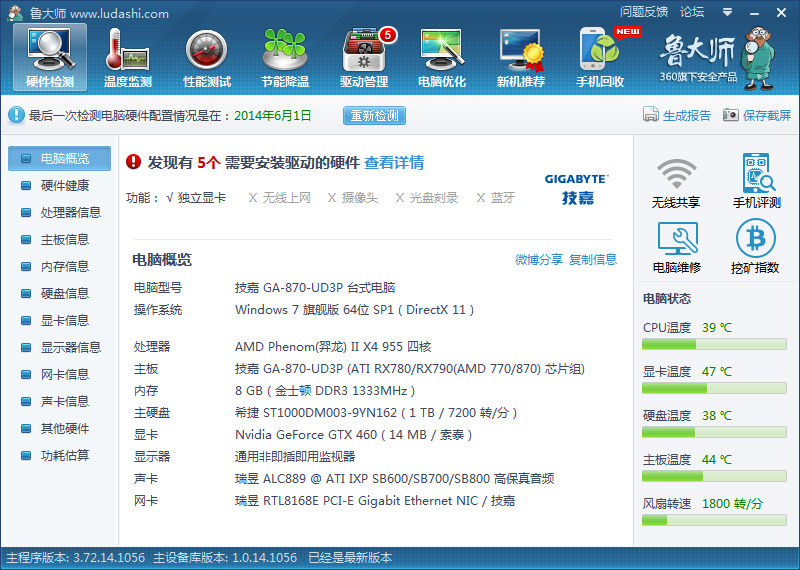The image size is (800, 570).
Task: Click 已经是最新版本 status text
Action: pos(350,558)
